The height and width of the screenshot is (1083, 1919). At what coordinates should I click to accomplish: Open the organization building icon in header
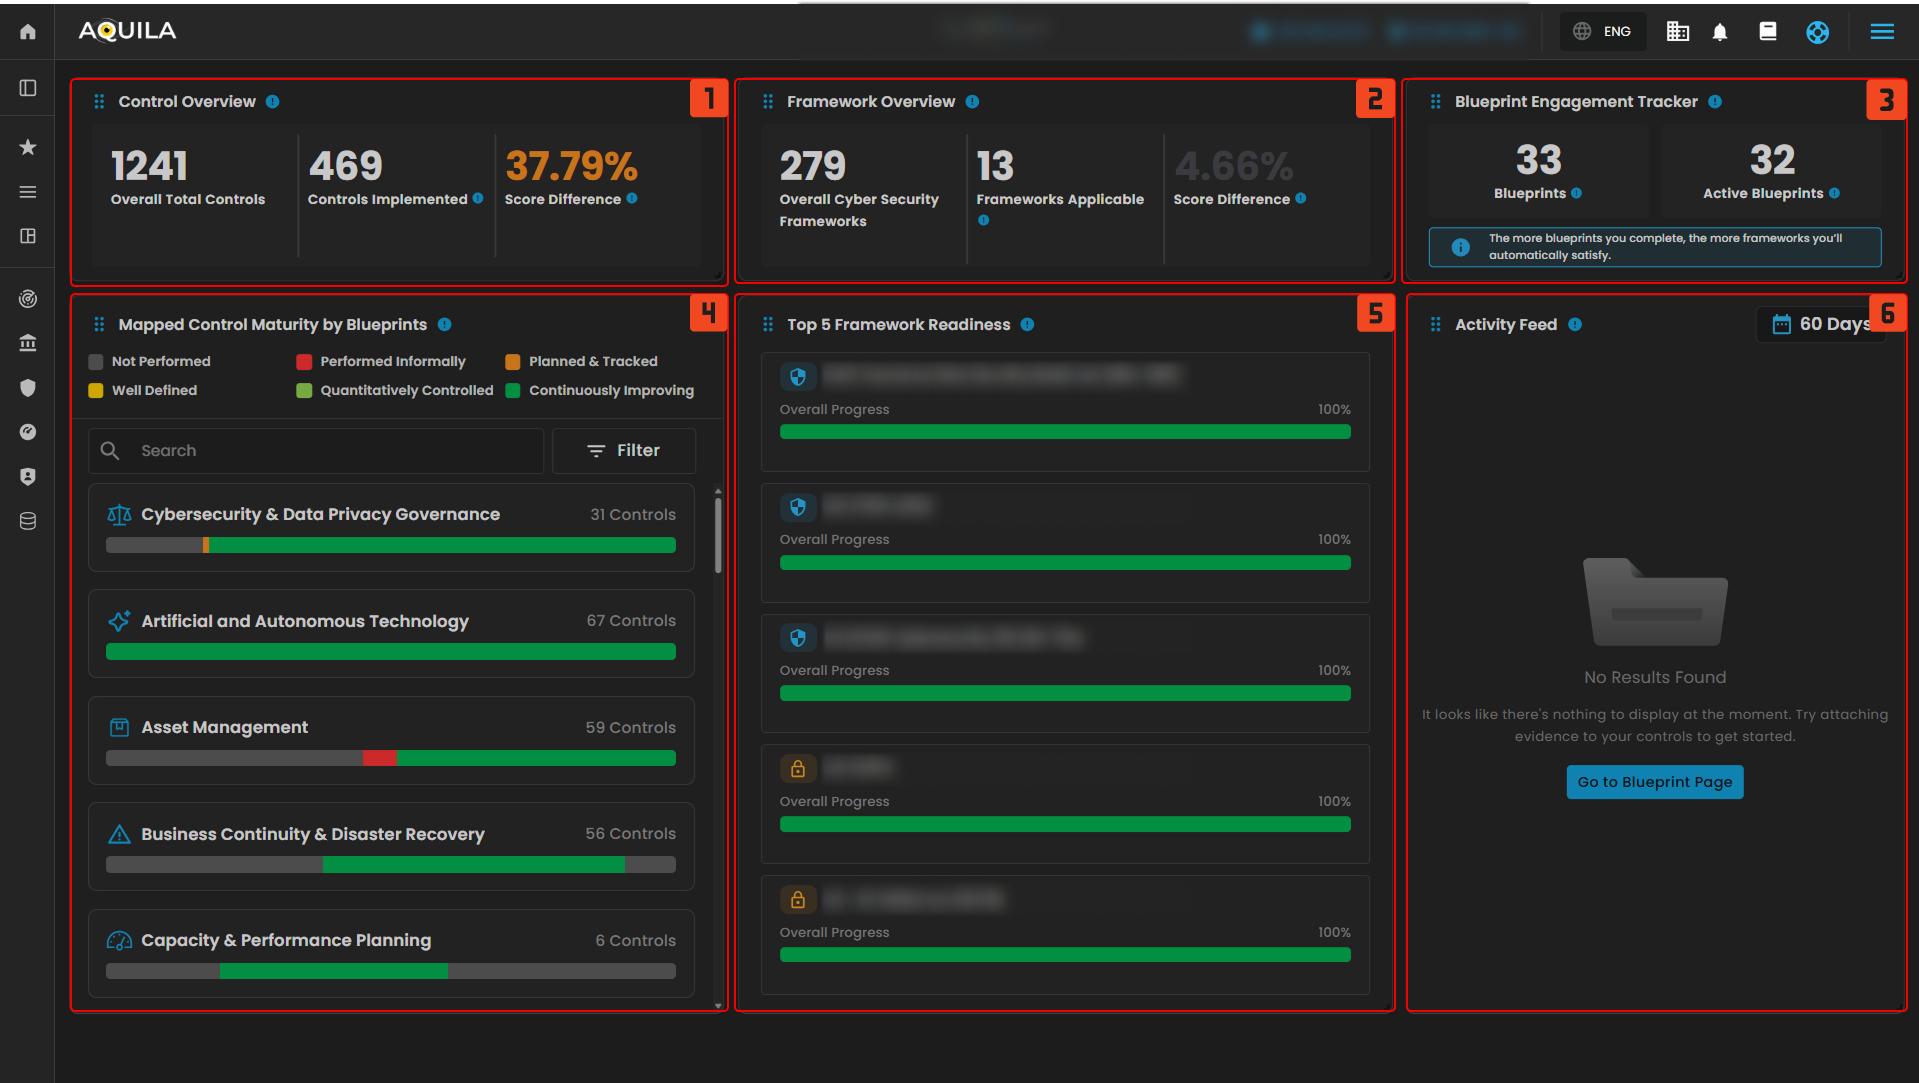[1677, 32]
